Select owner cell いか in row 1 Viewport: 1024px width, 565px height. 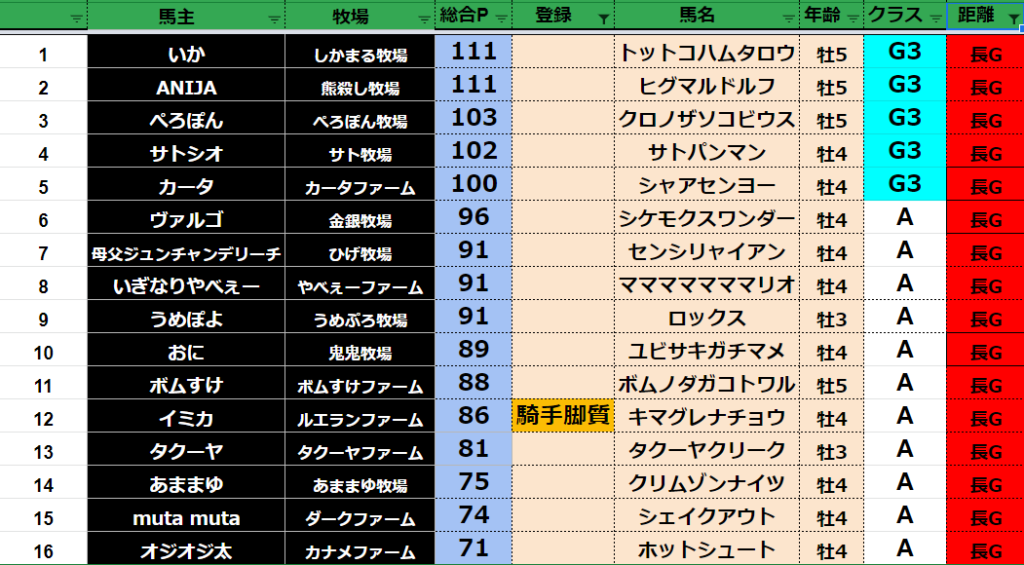point(186,54)
